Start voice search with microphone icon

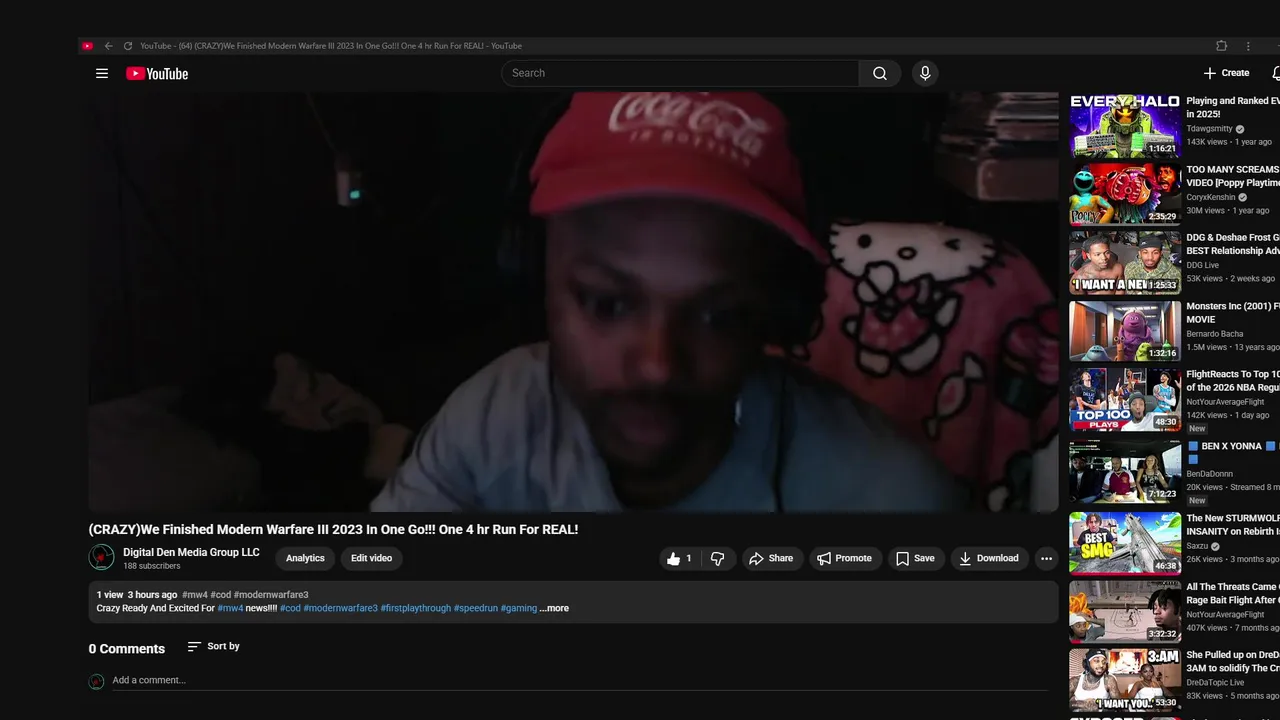pos(925,73)
